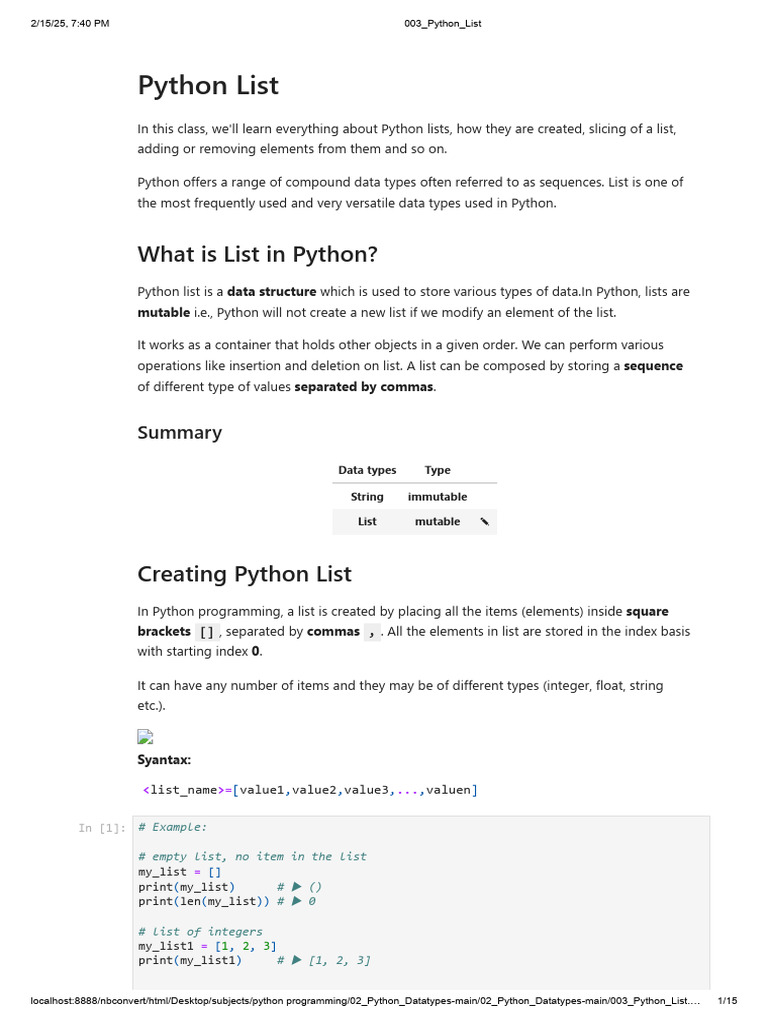Click the my_list1 = [1, 2, 3] code line
Screen dimensions: 768x1024
(207, 946)
